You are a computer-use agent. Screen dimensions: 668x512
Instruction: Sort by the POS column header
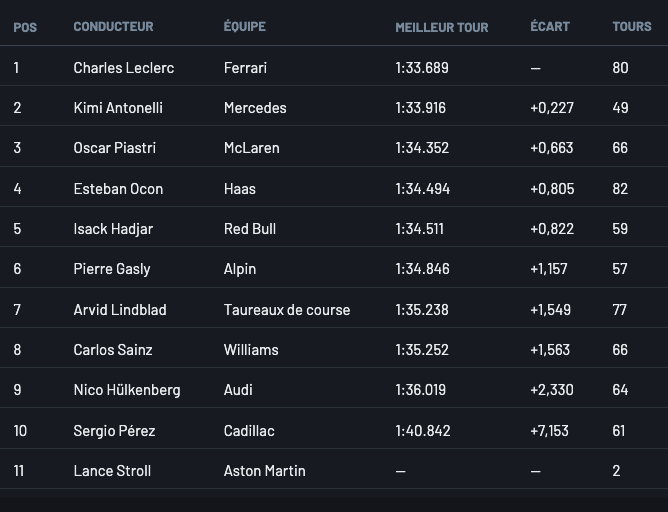point(25,27)
